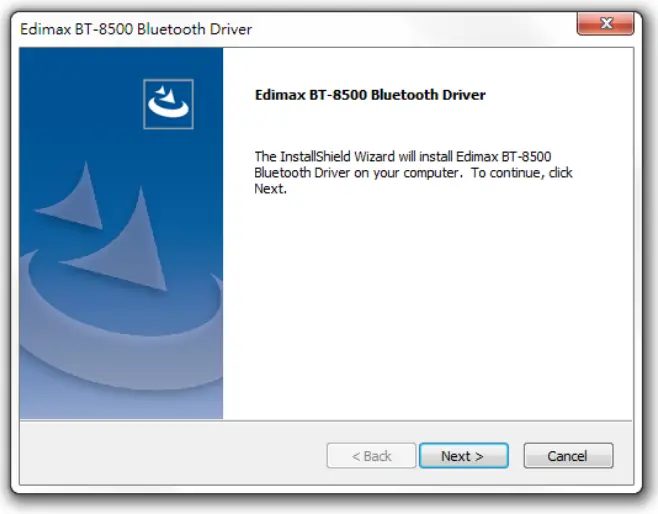Click the InstallShield Wizard description paragraph
Screen dimensions: 658x514
coord(413,172)
